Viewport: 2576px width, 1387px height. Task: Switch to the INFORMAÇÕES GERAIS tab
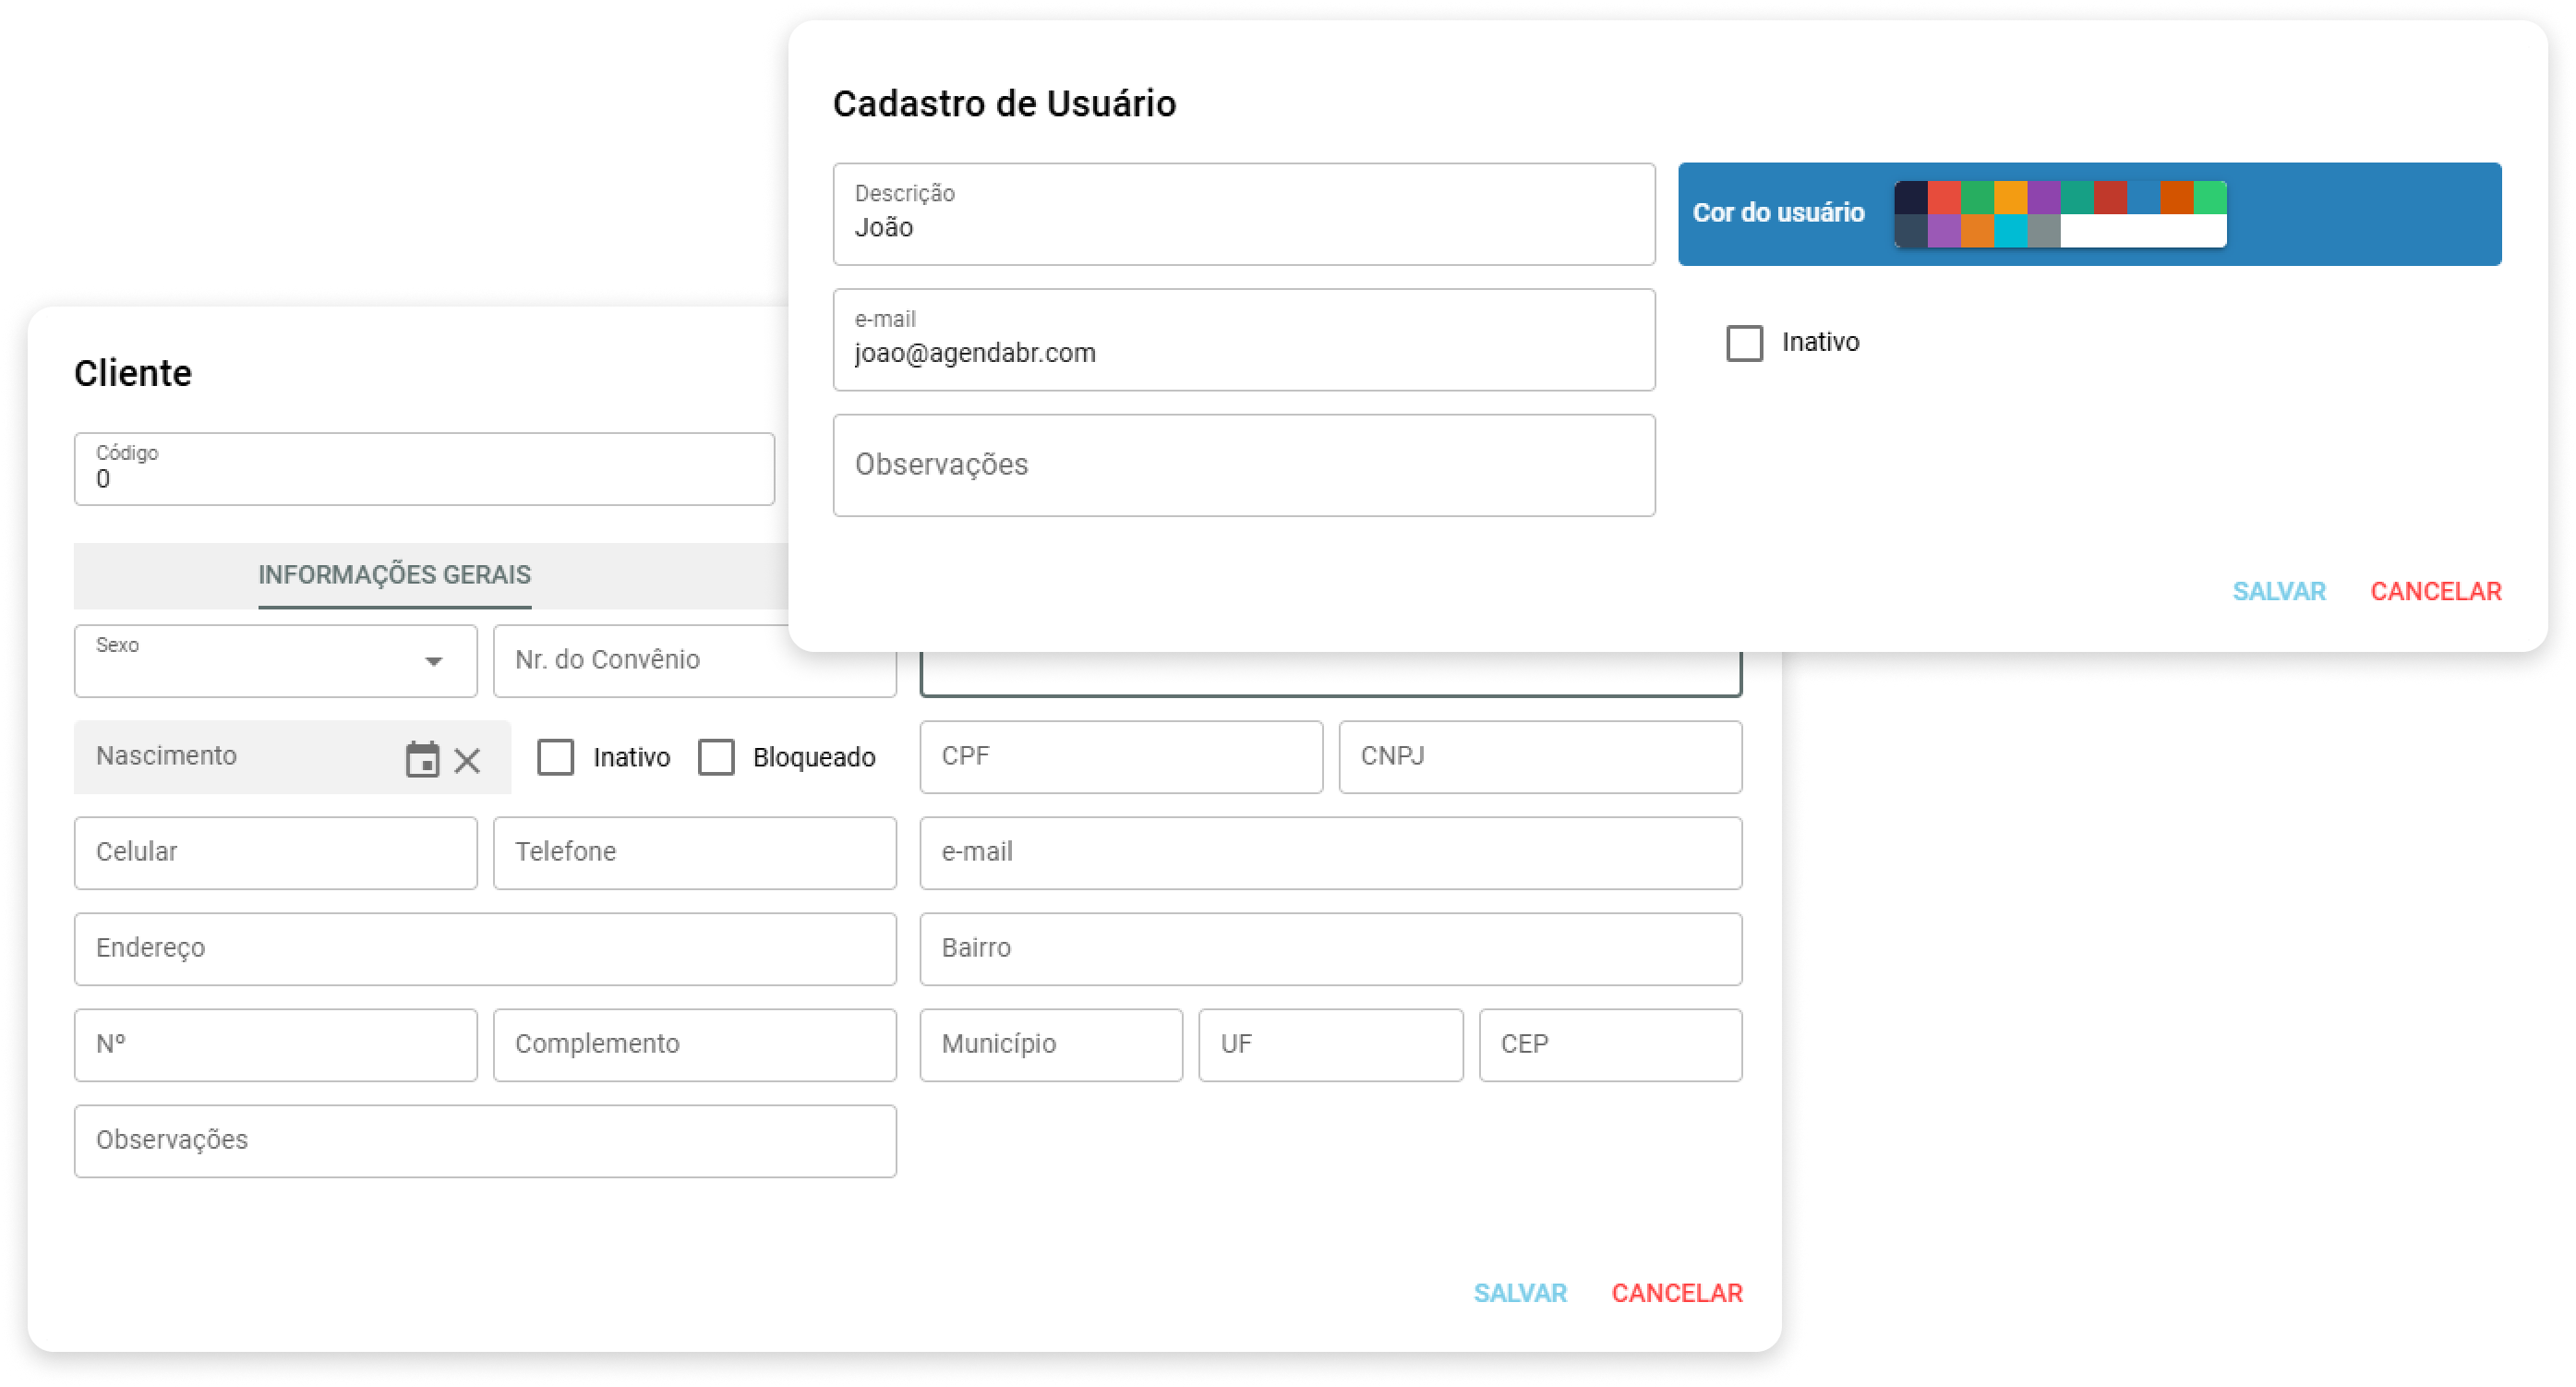[394, 575]
